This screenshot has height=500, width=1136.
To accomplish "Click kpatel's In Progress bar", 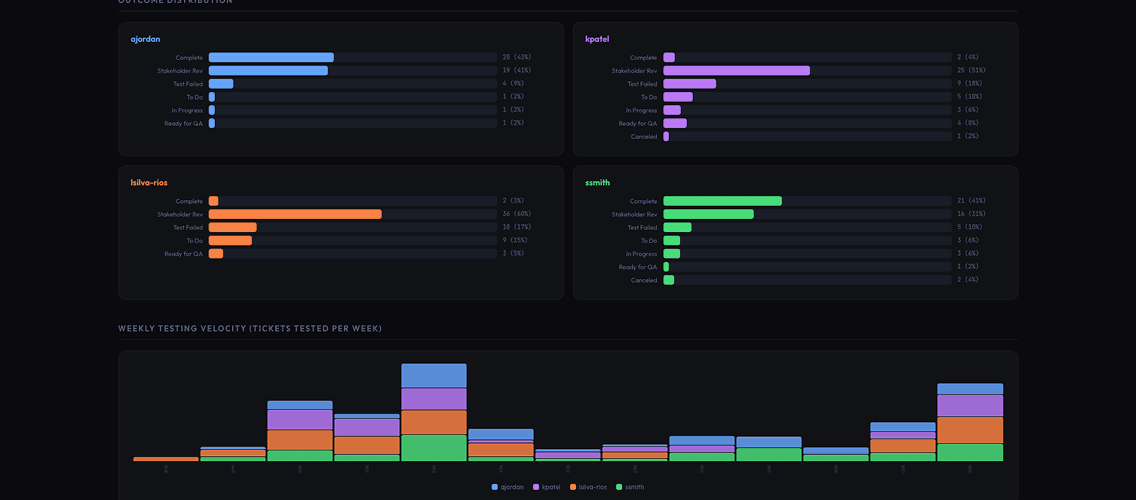I will (x=672, y=110).
